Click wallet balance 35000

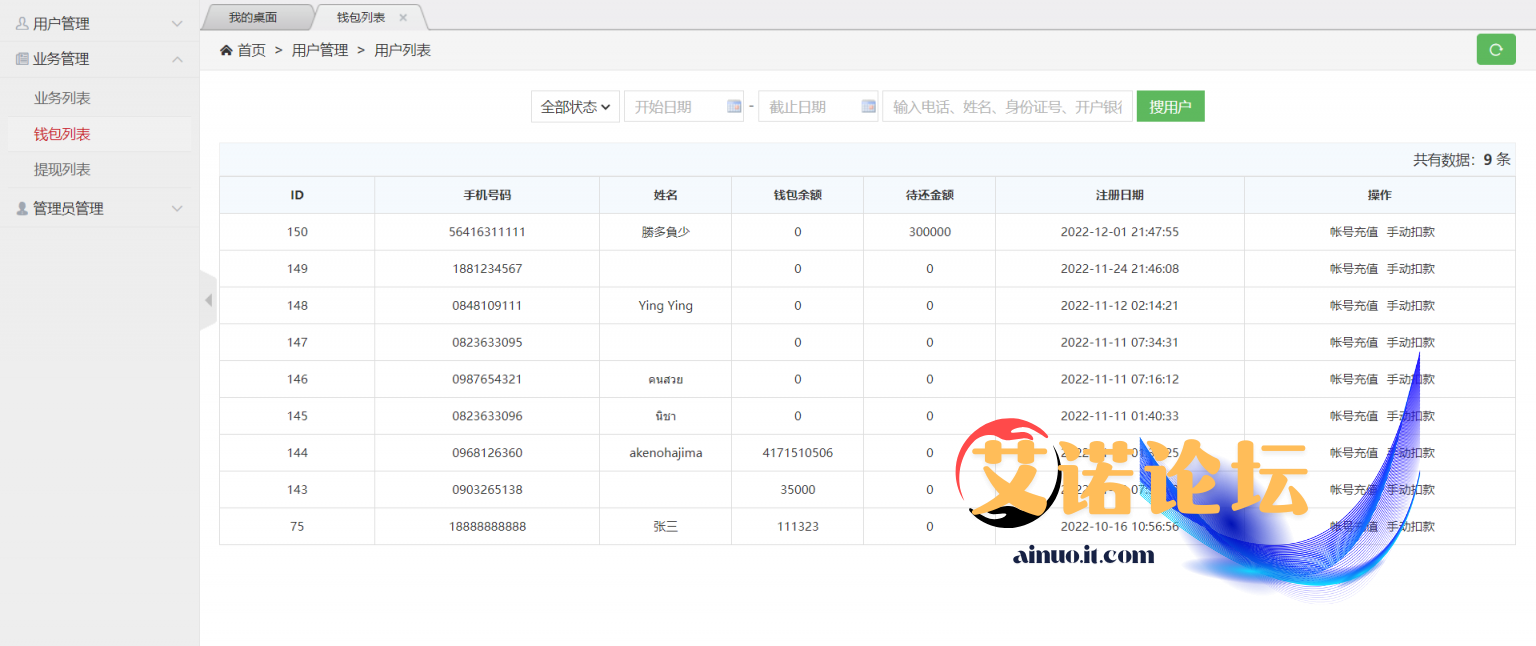[x=797, y=490]
